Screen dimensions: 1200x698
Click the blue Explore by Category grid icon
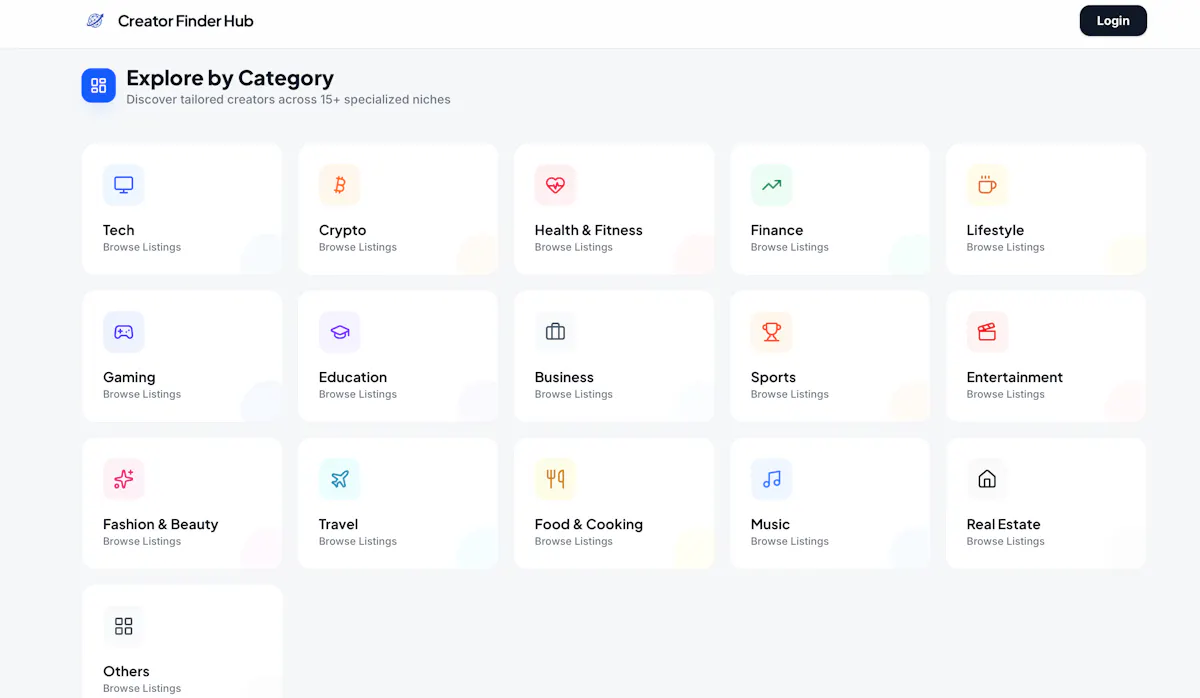[99, 86]
